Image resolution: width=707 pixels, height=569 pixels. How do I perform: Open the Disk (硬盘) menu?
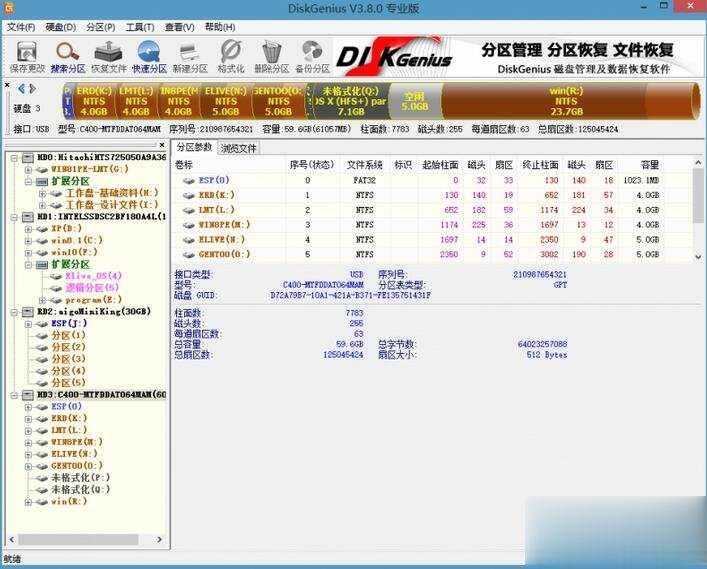coord(61,28)
